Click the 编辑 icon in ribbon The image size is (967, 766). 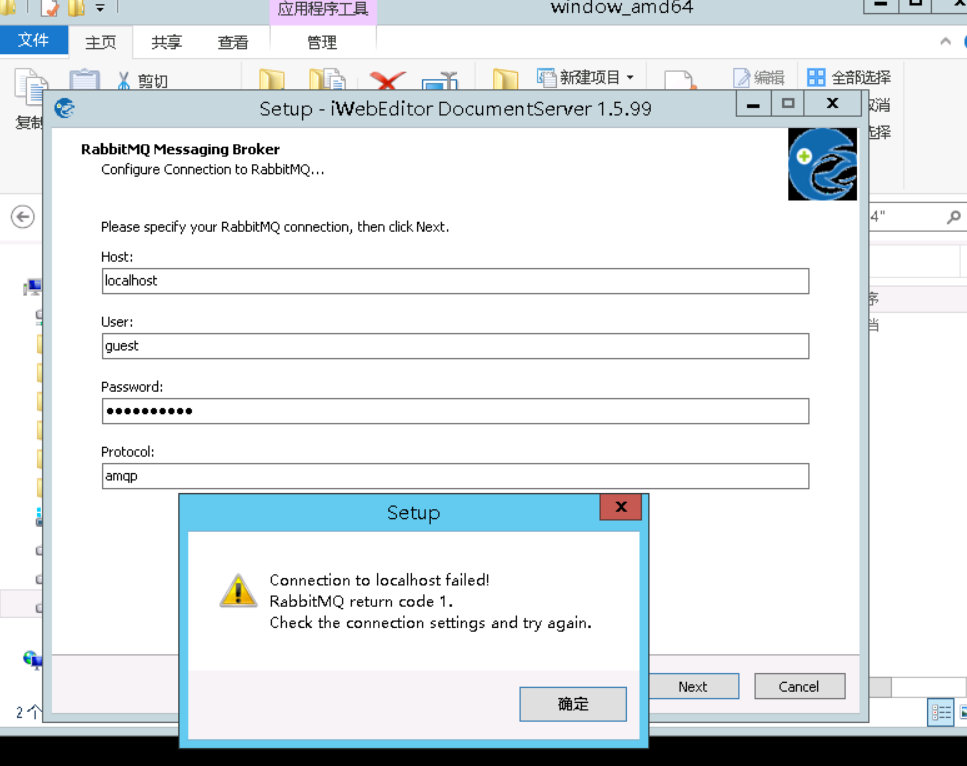pyautogui.click(x=741, y=78)
